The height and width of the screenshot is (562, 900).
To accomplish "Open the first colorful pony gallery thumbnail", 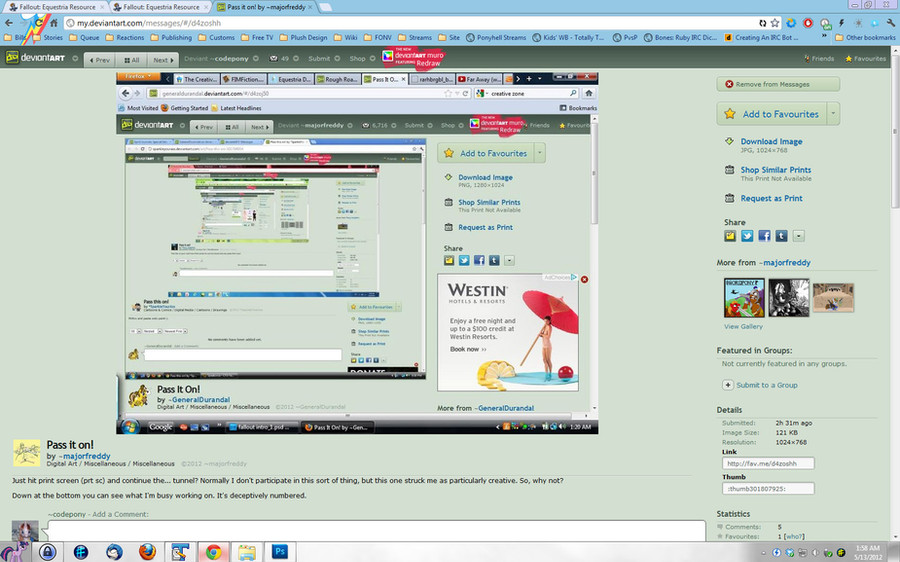I will (744, 297).
